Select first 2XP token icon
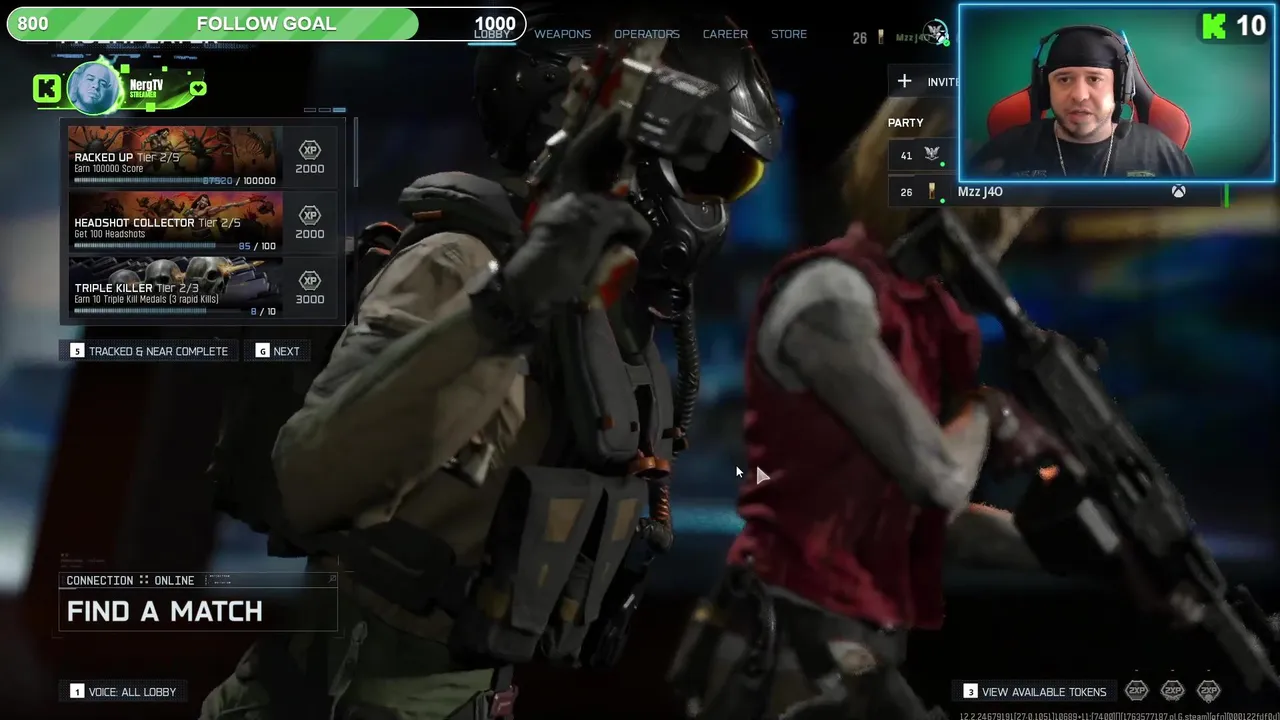 point(1136,690)
